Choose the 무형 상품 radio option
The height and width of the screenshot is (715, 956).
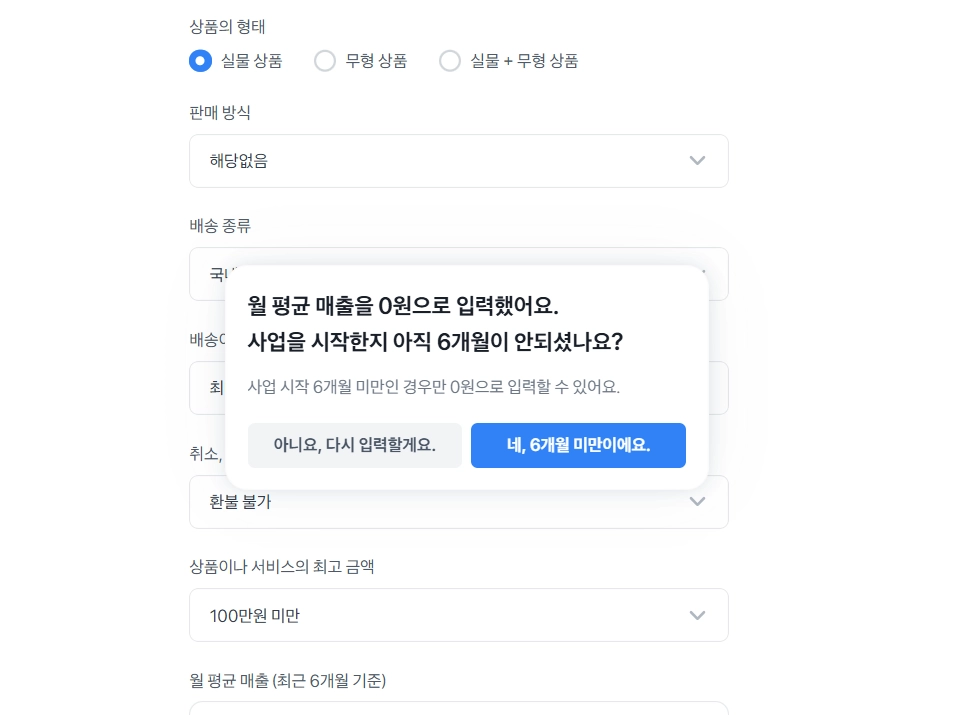(x=325, y=61)
